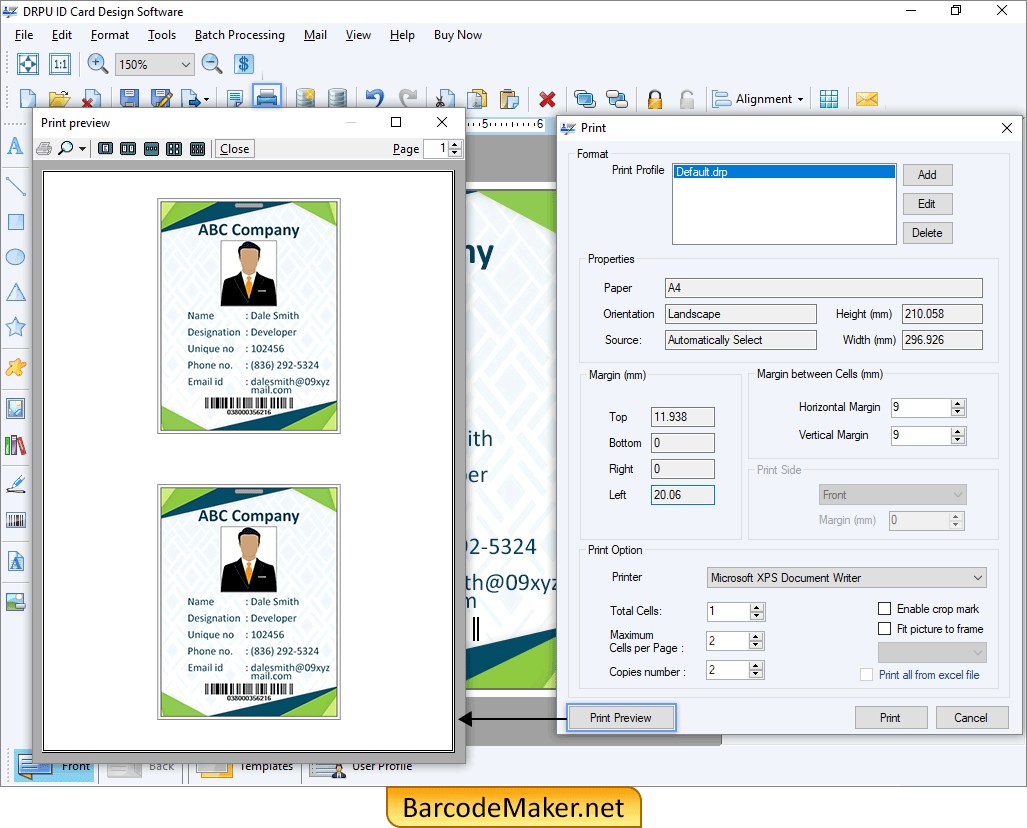Click the Add profile button
The height and width of the screenshot is (828, 1027).
coord(927,175)
